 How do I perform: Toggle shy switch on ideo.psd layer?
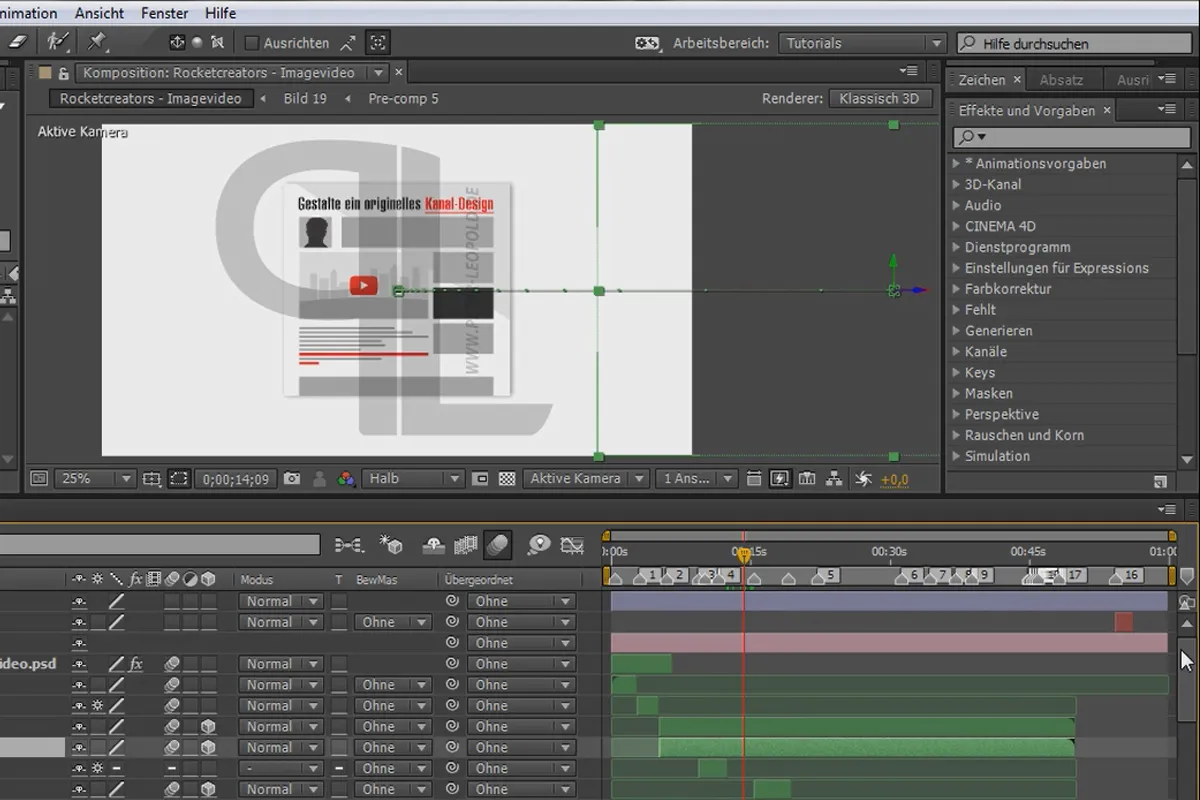[x=79, y=664]
